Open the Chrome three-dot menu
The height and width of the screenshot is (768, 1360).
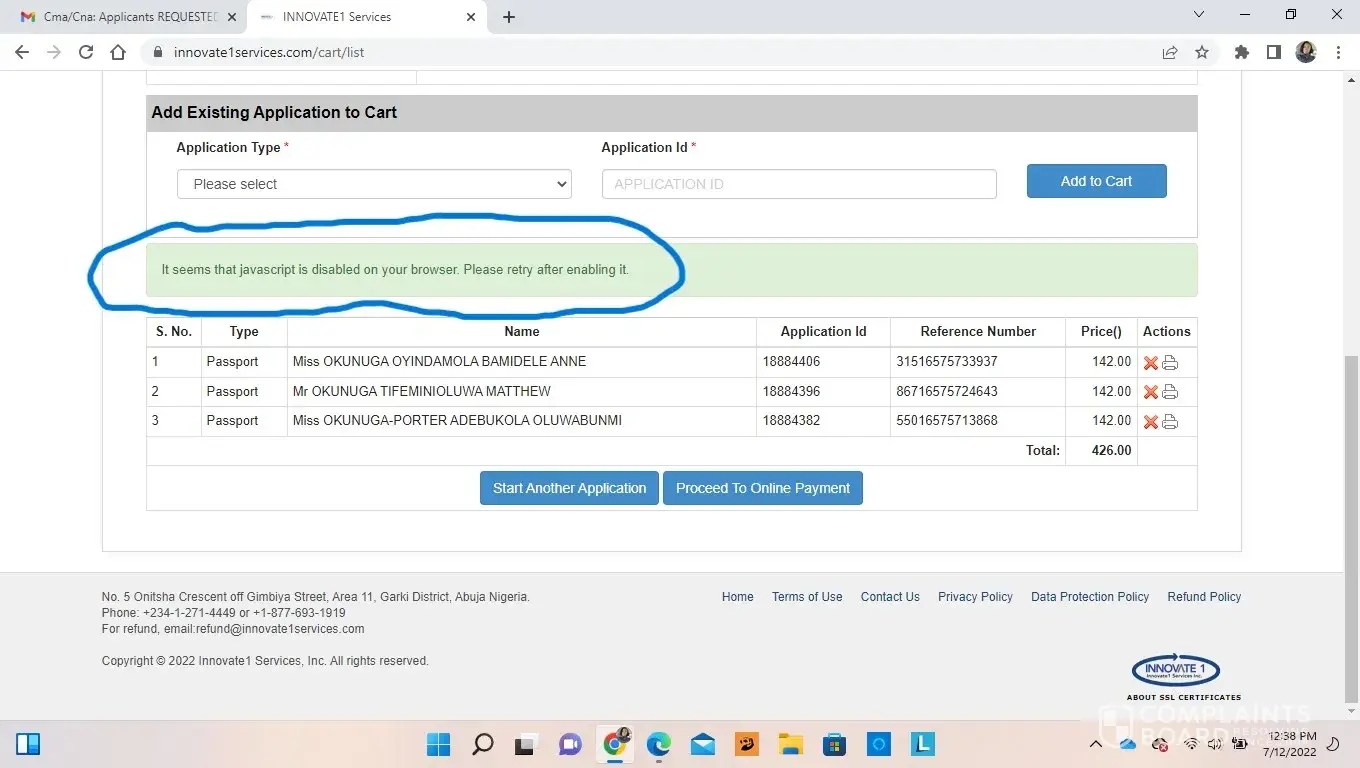coord(1338,52)
